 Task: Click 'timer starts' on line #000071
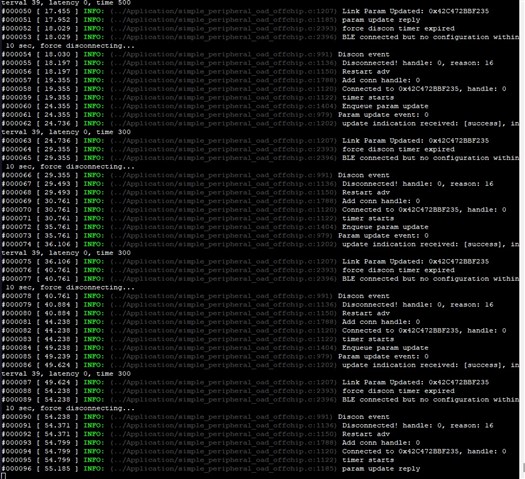368,219
